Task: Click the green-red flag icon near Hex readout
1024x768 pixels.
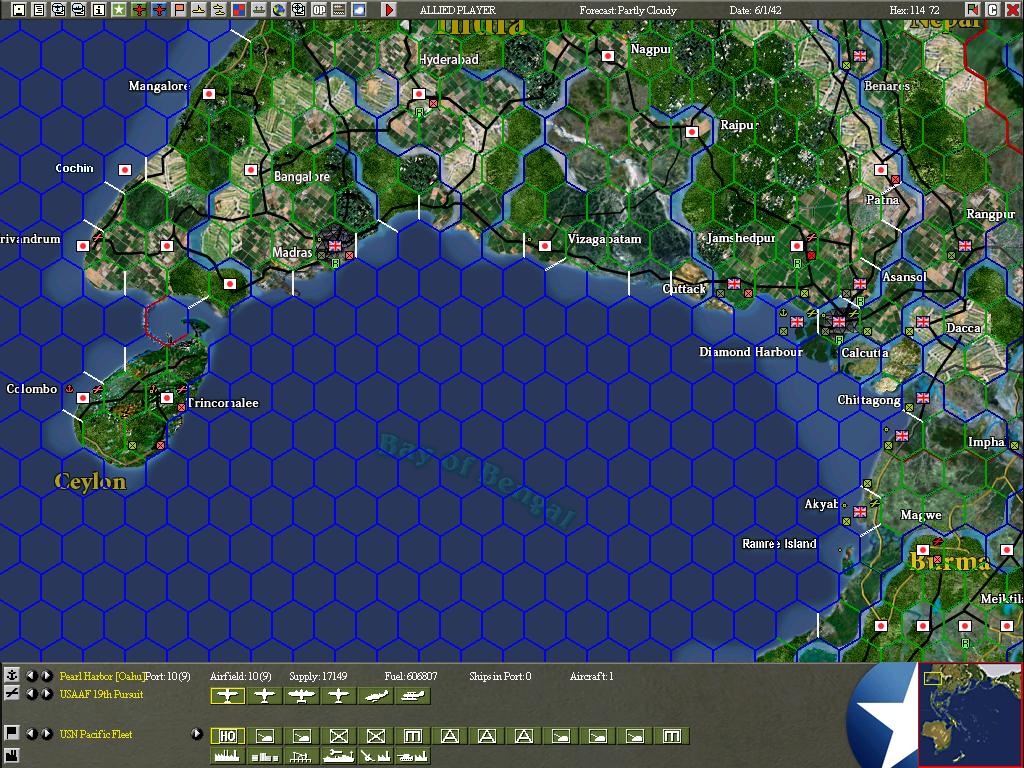Action: coord(973,9)
